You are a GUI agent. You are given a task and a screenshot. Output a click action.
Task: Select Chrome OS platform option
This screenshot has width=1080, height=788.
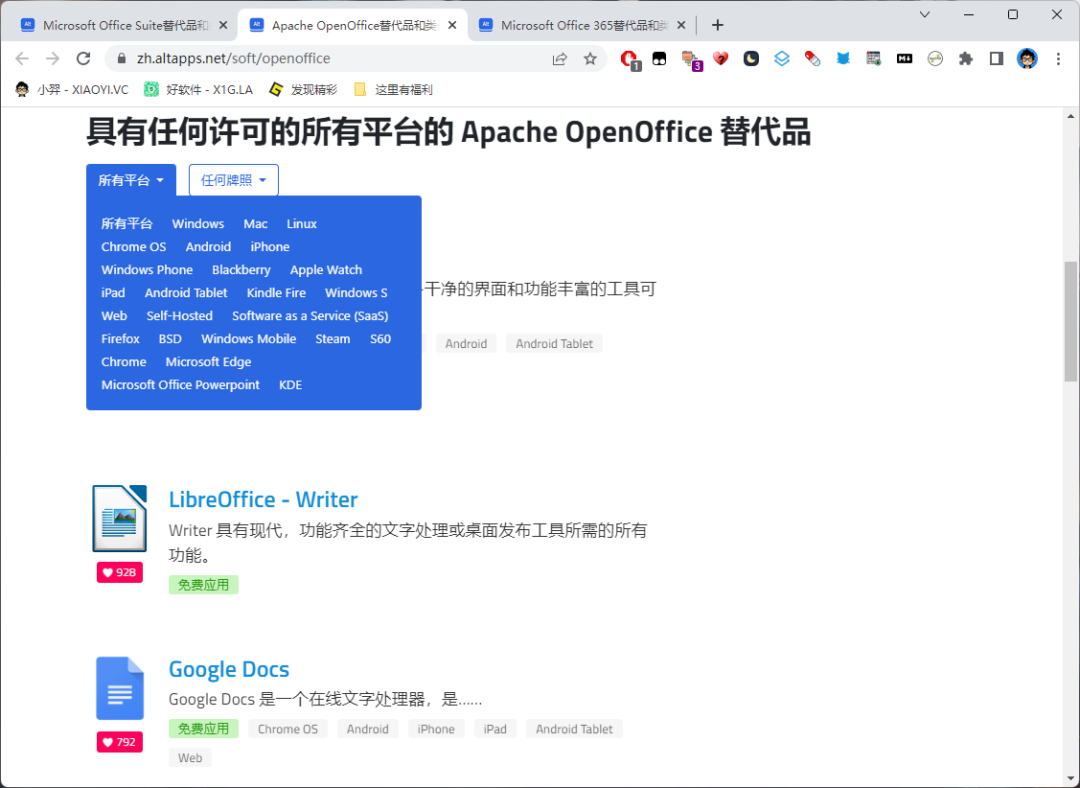[x=134, y=247]
